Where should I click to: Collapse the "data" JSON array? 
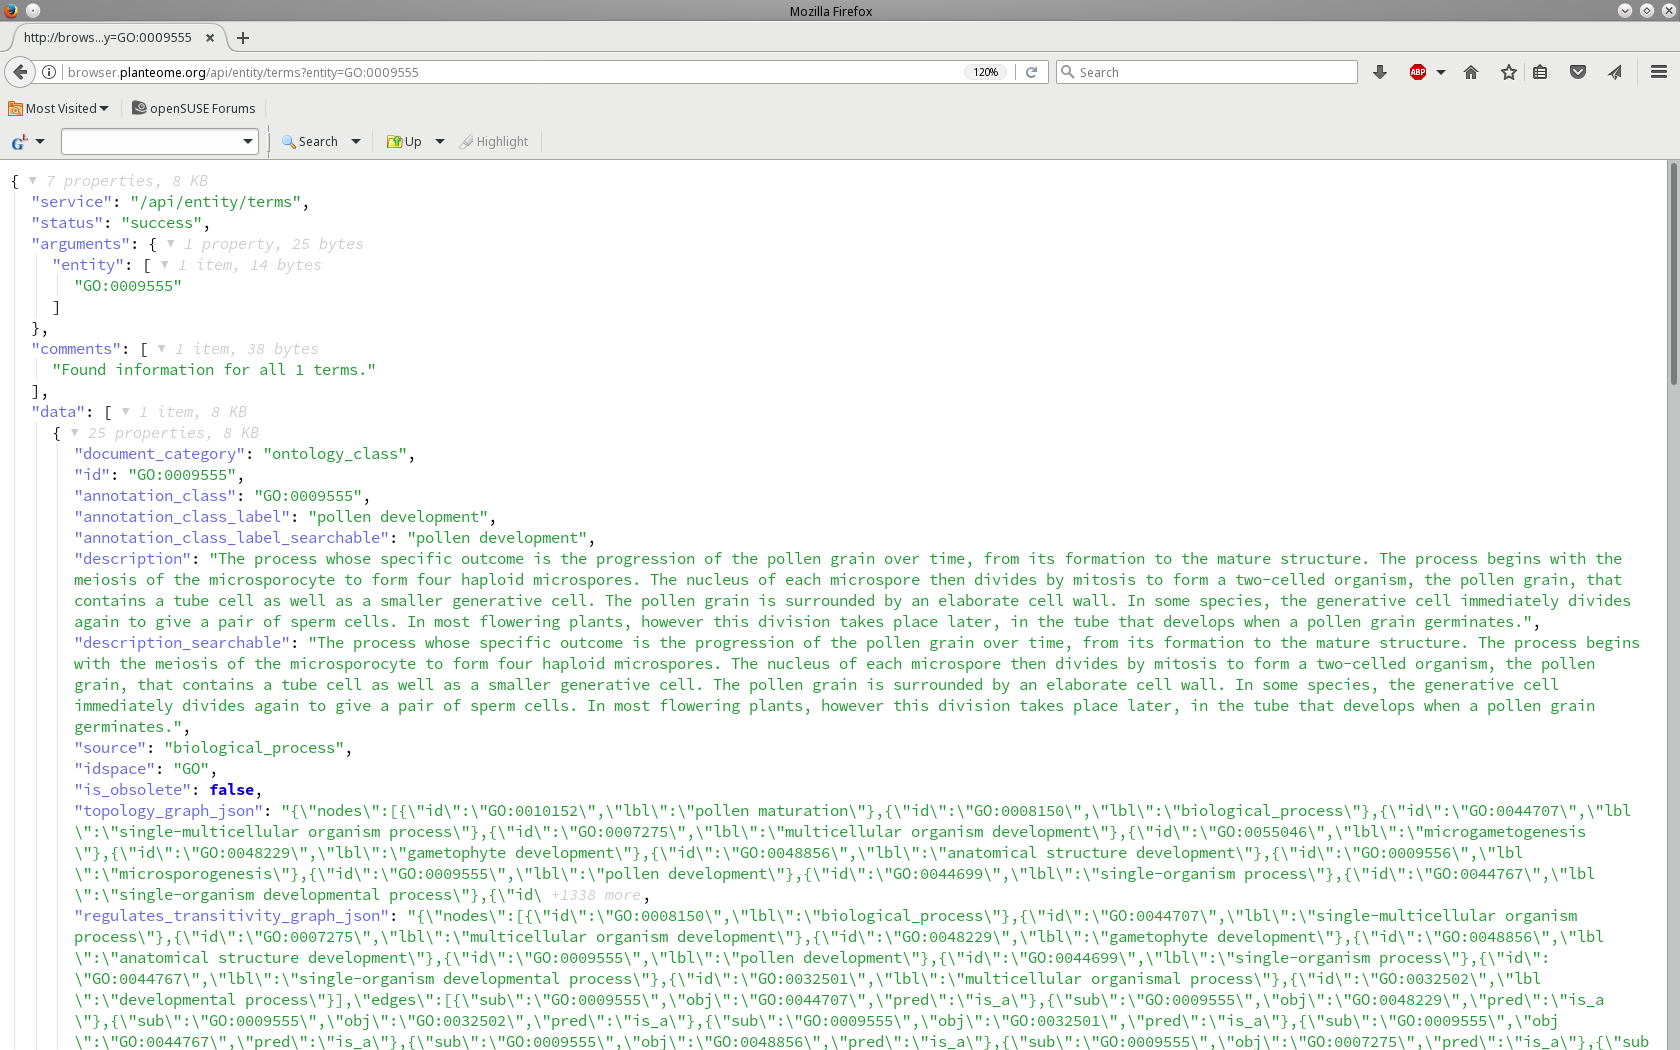pos(126,412)
